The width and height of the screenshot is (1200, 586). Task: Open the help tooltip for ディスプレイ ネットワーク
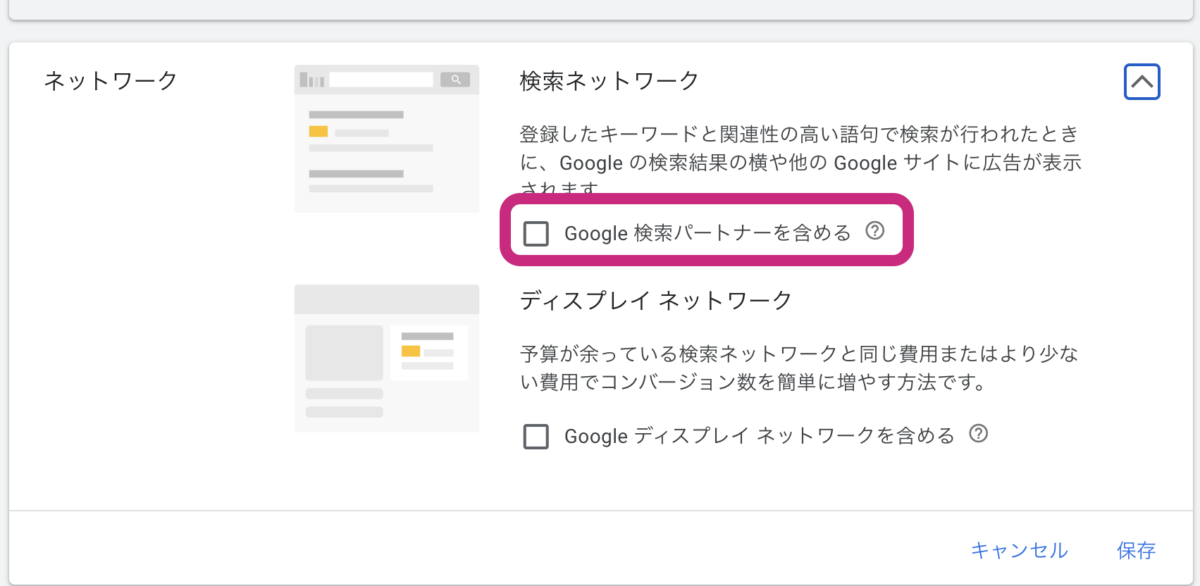(979, 435)
